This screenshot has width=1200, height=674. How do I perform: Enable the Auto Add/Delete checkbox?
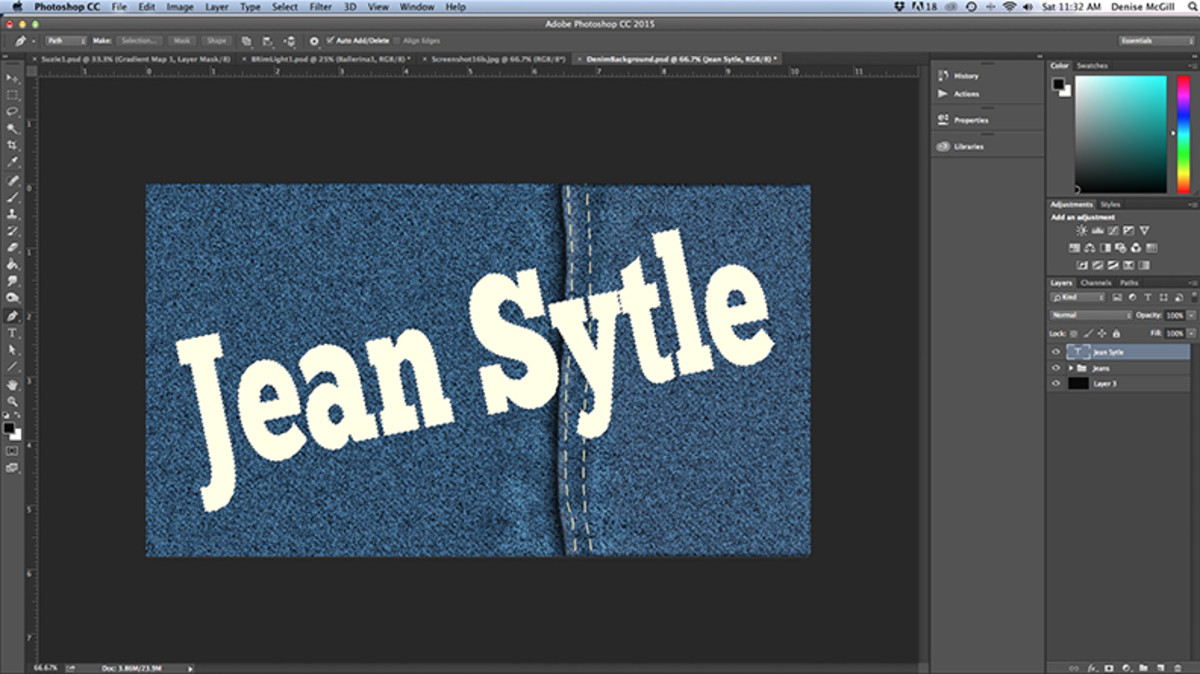pos(328,41)
